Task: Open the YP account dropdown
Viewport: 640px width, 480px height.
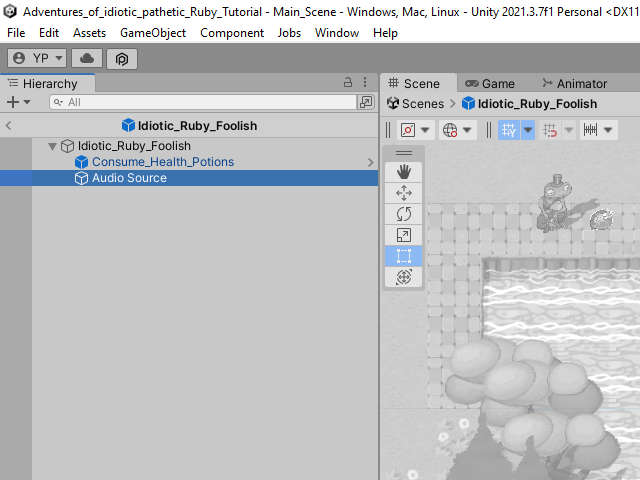Action: pos(37,58)
